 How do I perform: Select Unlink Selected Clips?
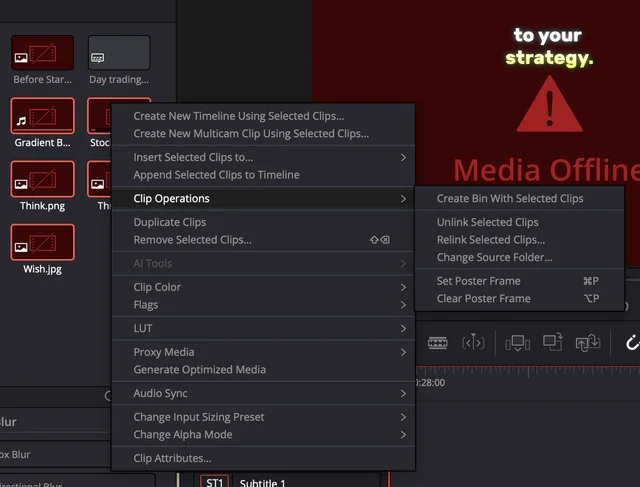(520, 222)
